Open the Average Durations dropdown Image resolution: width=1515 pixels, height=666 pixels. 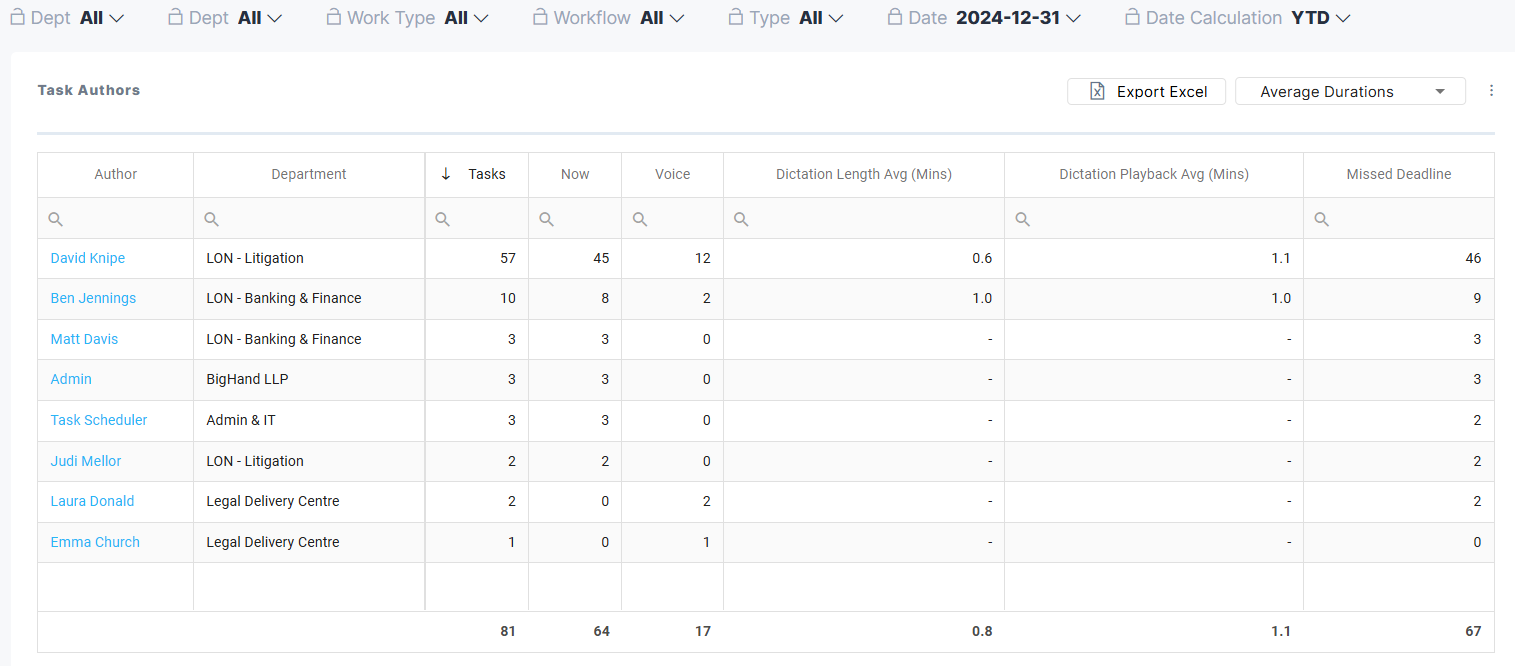(x=1350, y=92)
